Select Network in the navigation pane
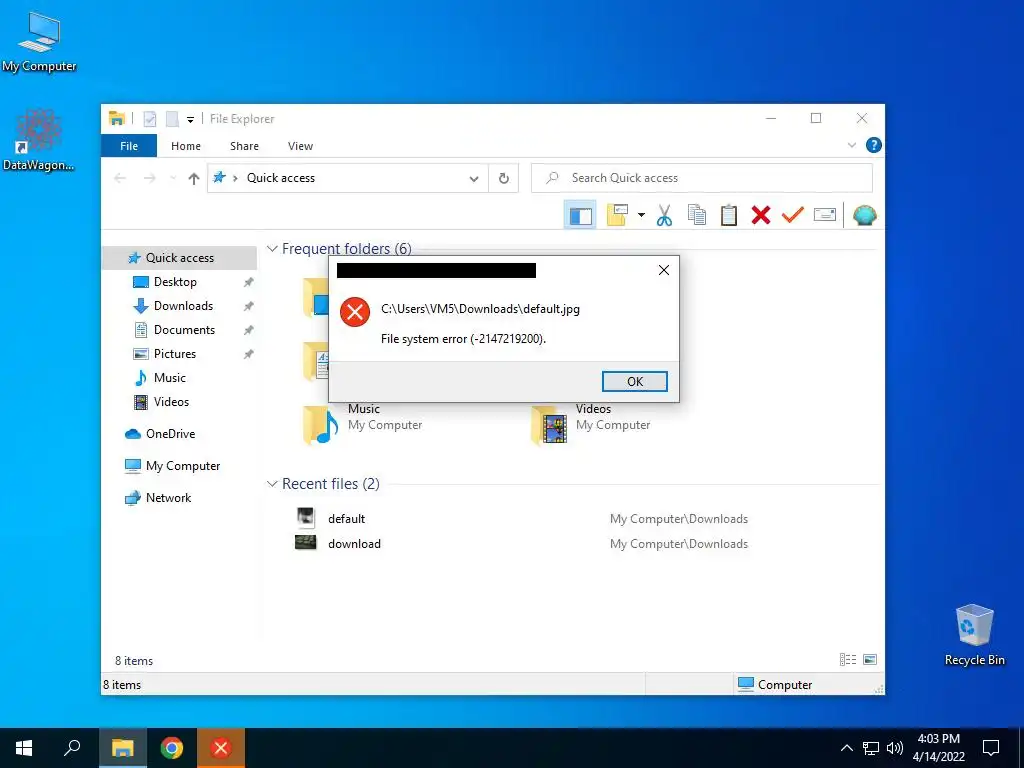 pos(168,498)
